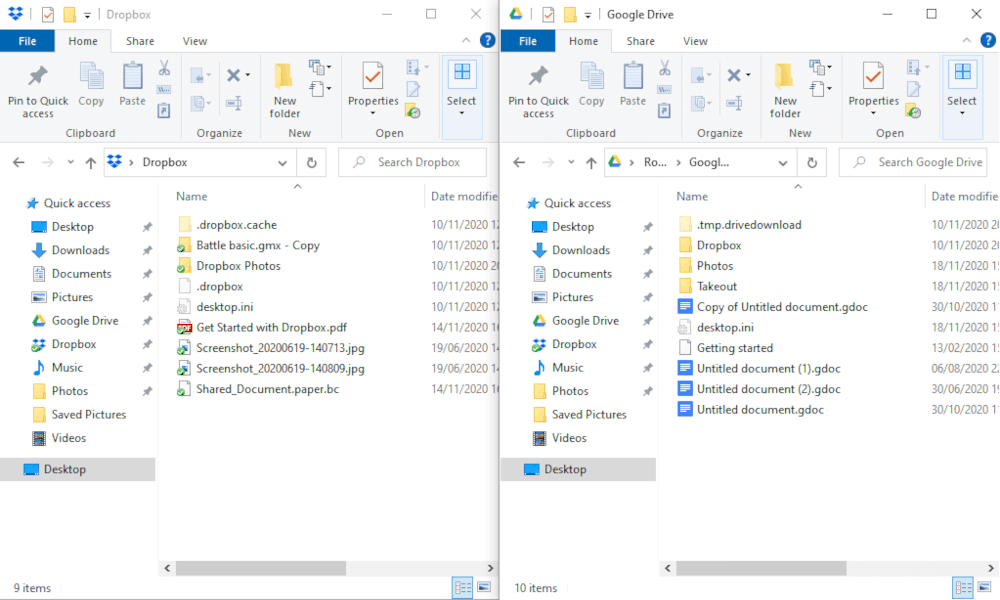Click the File button in Google Drive window
Screen dimensions: 1000x600
[x=528, y=41]
